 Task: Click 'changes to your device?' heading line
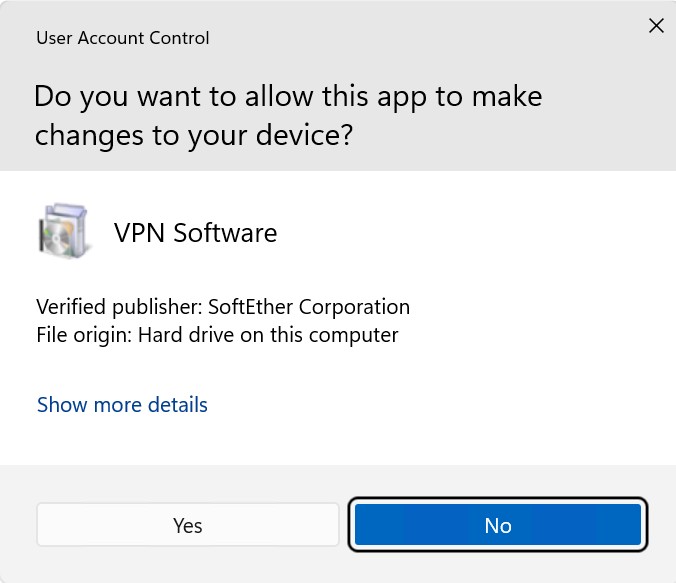tap(194, 135)
